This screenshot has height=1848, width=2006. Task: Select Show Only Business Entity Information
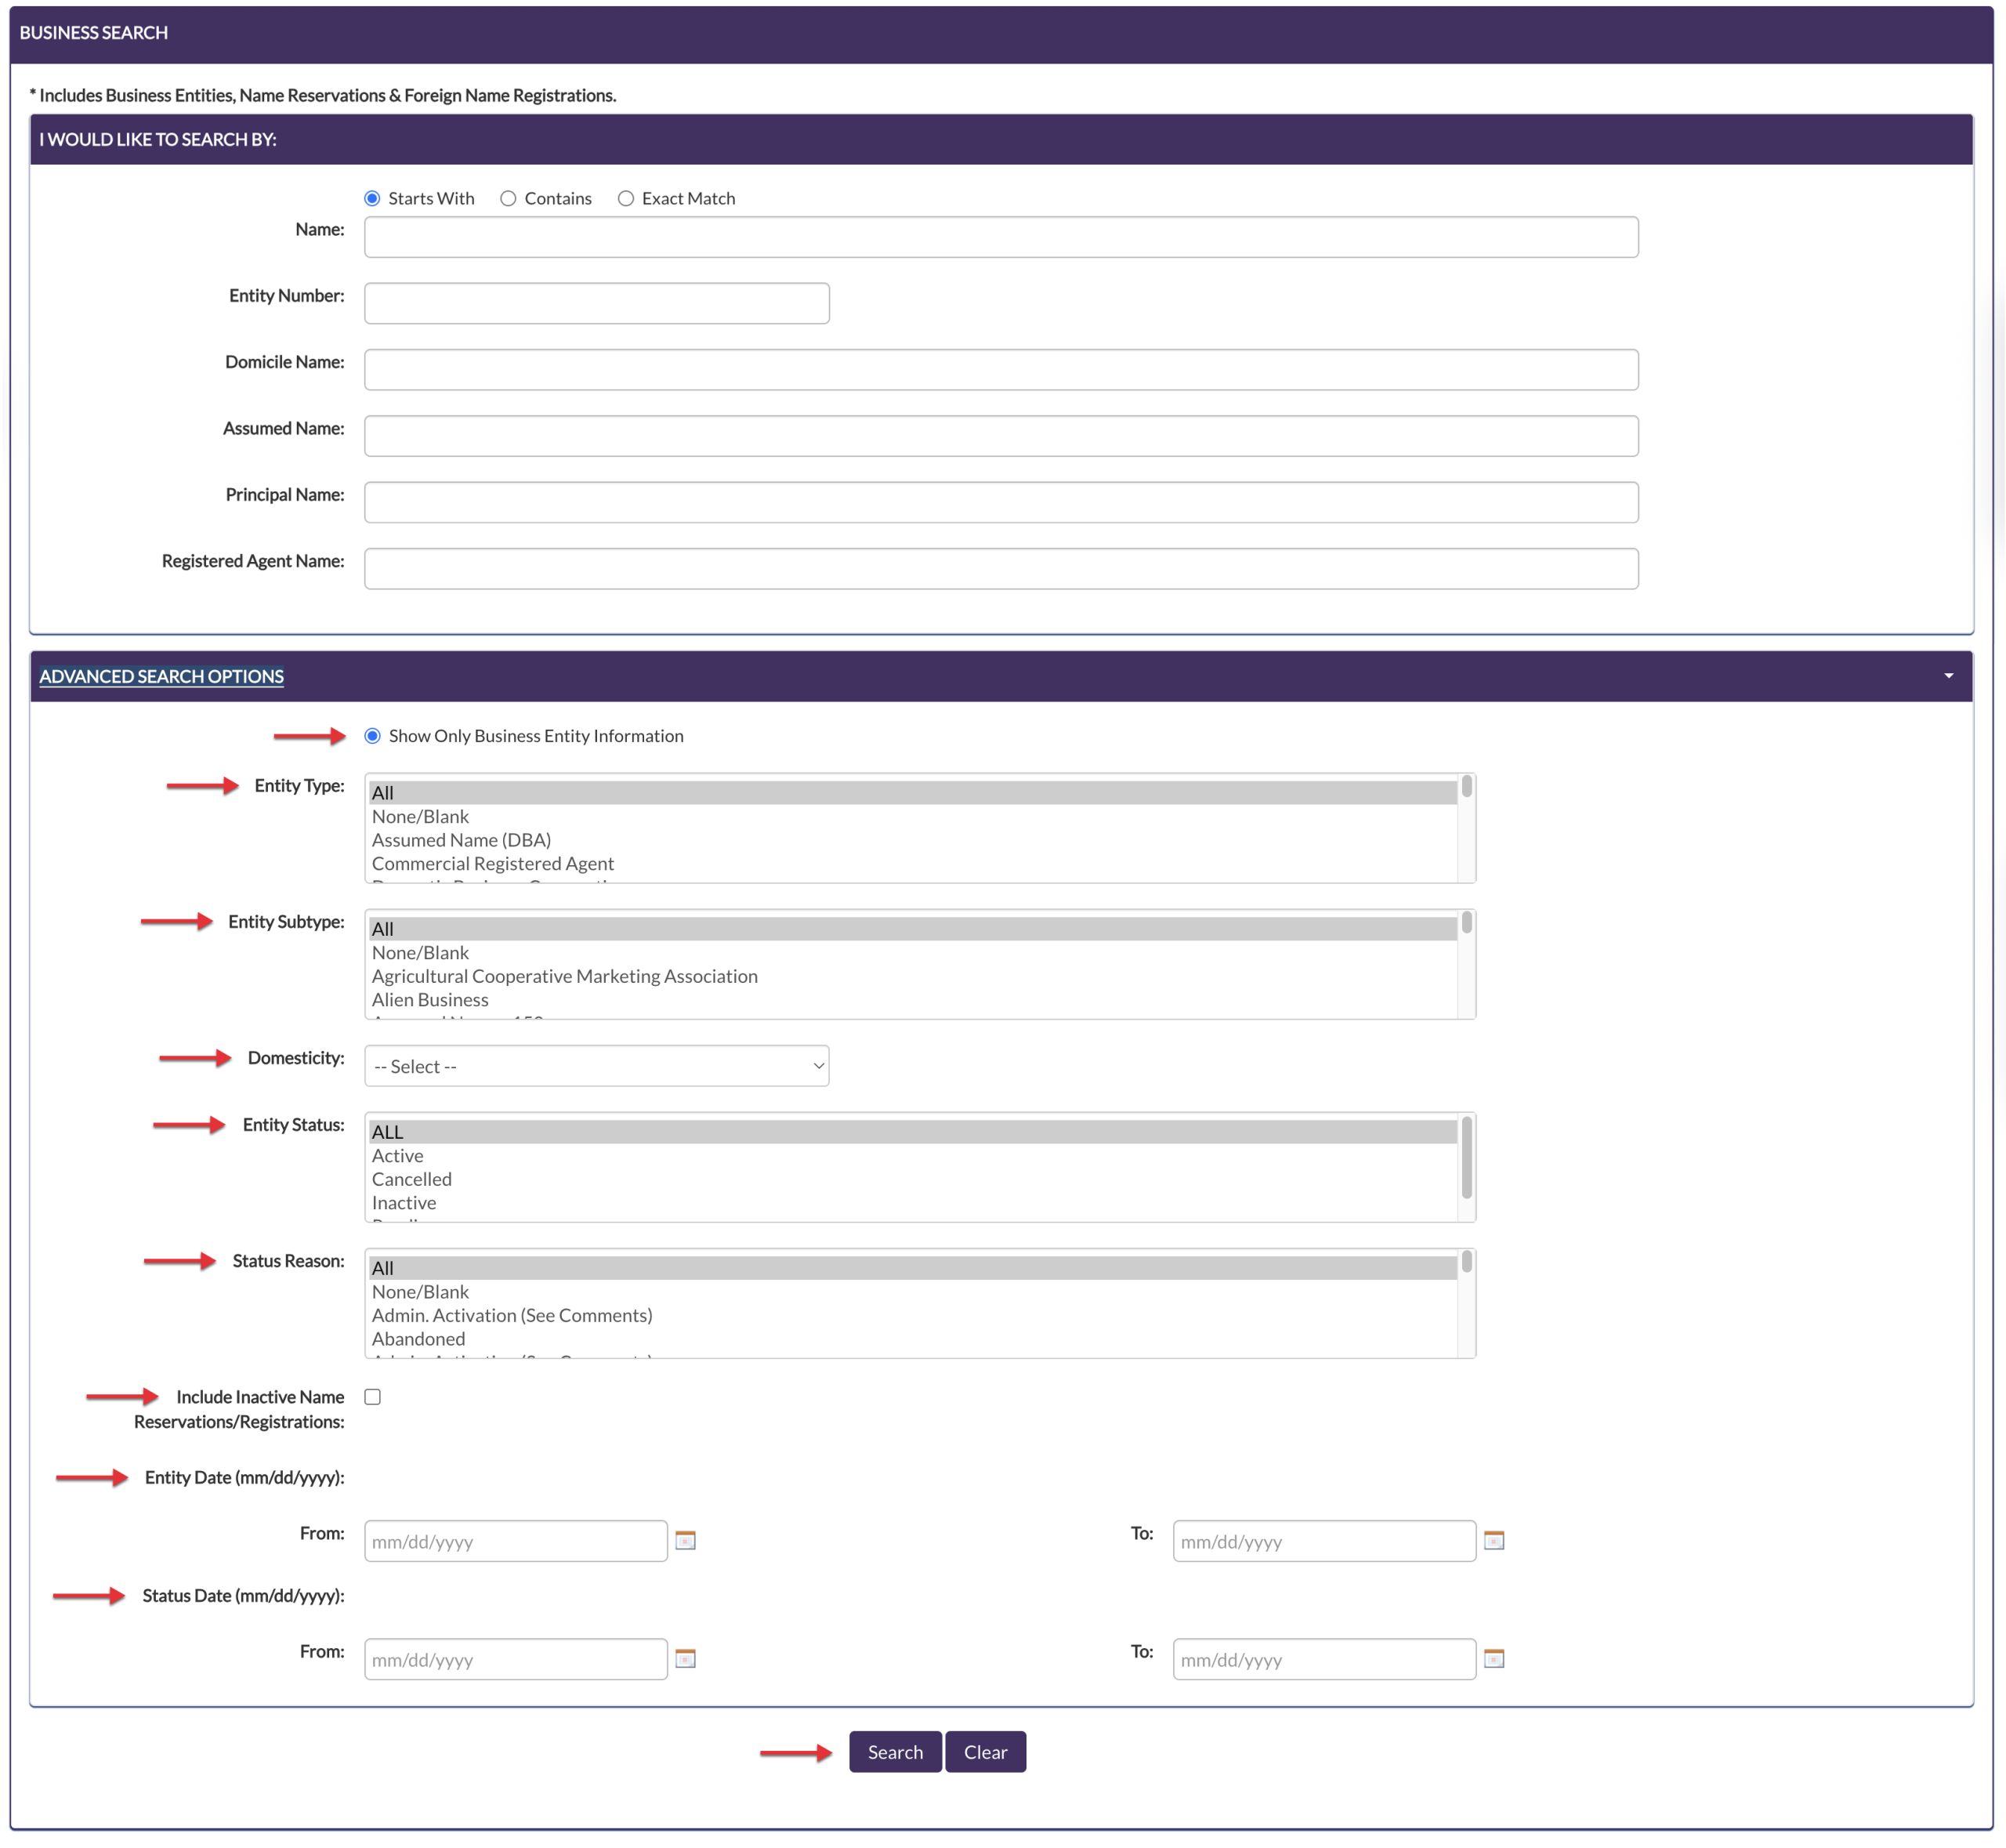(x=372, y=736)
